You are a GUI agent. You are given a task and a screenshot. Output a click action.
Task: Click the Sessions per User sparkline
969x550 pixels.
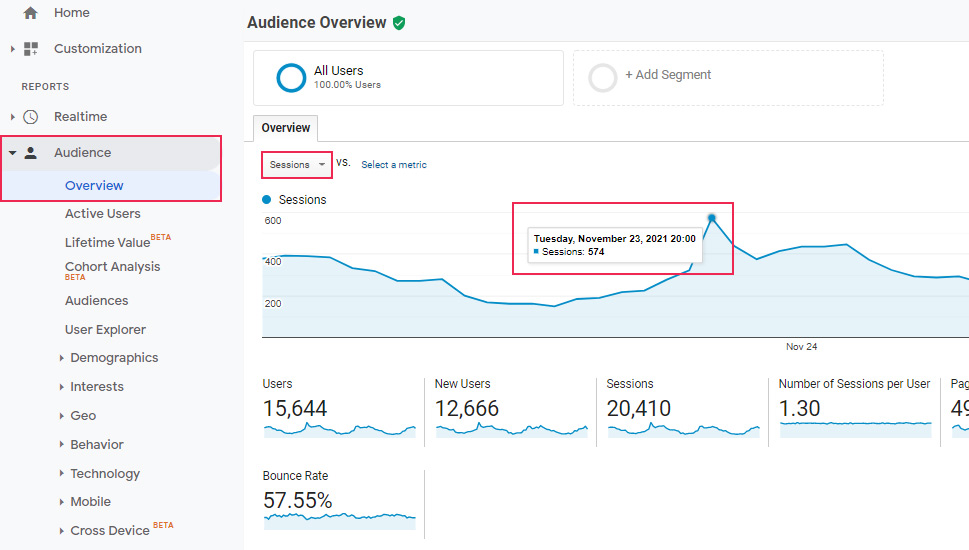[x=855, y=429]
